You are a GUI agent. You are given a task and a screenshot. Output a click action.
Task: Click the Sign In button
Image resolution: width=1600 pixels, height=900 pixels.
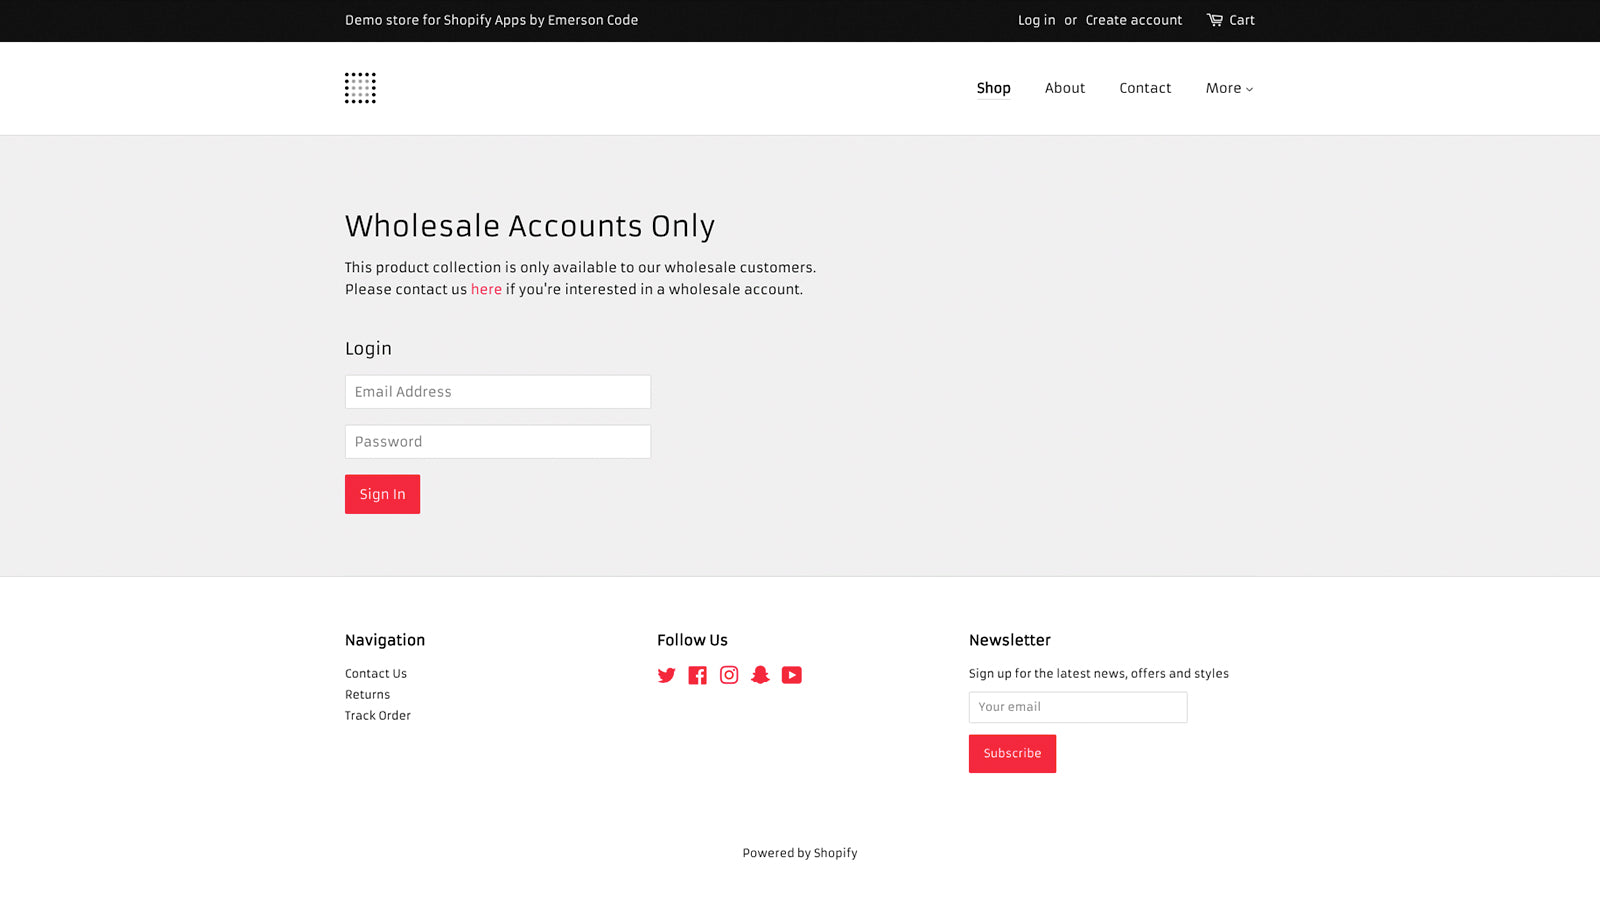click(382, 493)
